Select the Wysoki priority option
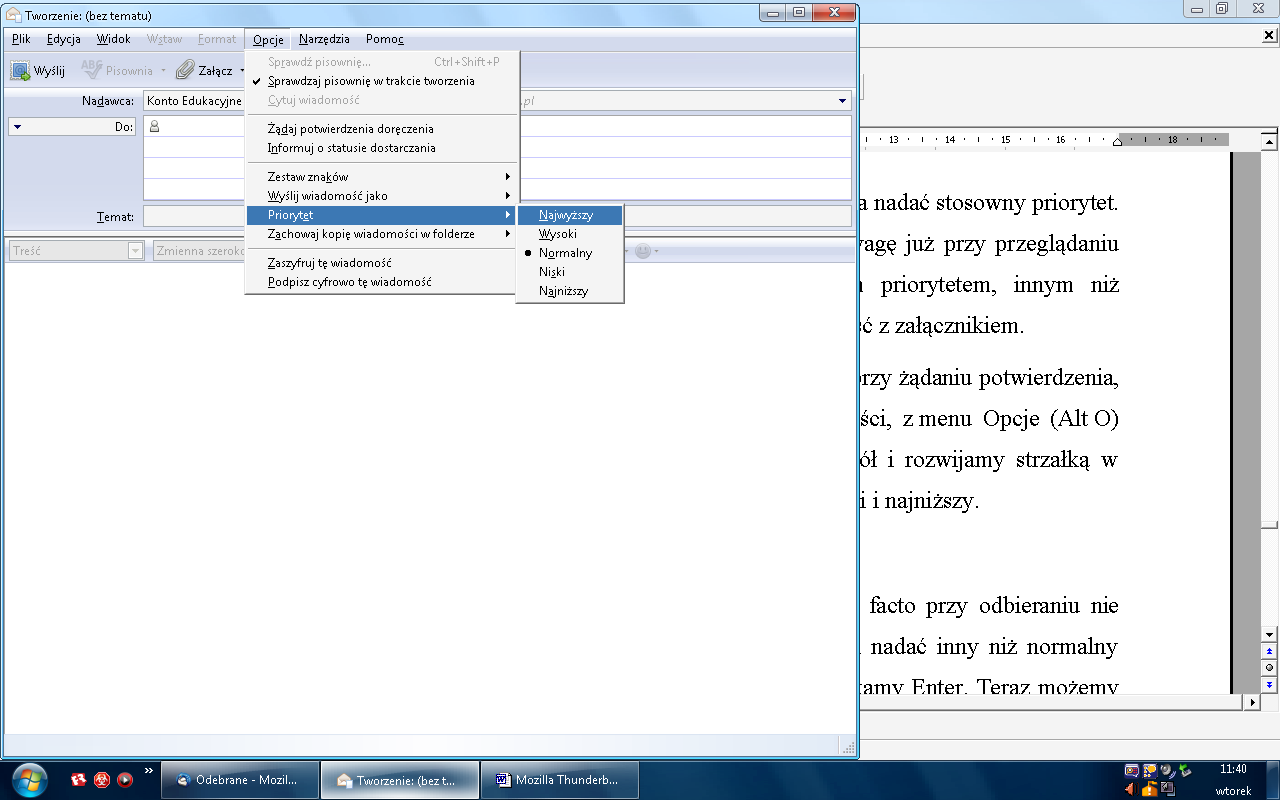The image size is (1280, 800). tap(570, 234)
